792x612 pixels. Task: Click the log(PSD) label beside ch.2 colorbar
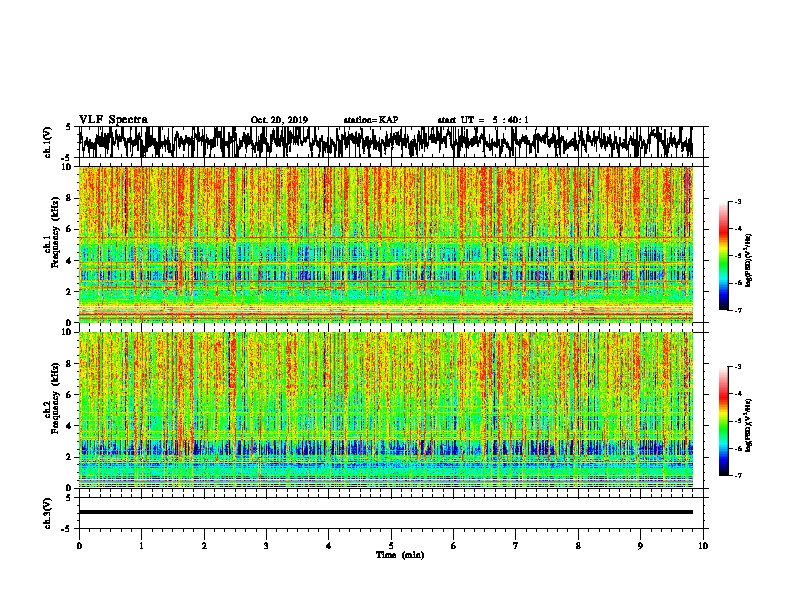tap(748, 425)
